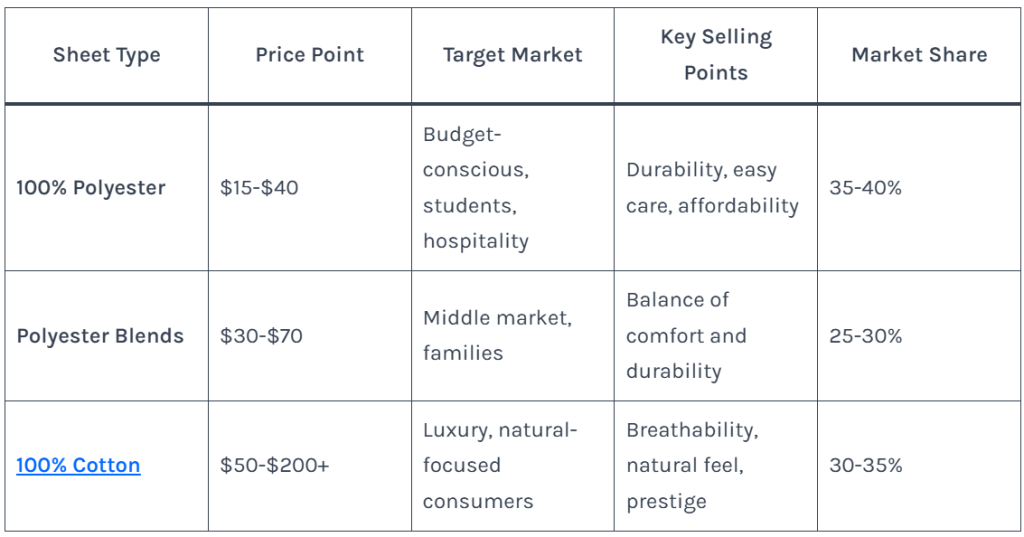Select the 100% Polyester row label
Image resolution: width=1024 pixels, height=537 pixels.
click(91, 187)
